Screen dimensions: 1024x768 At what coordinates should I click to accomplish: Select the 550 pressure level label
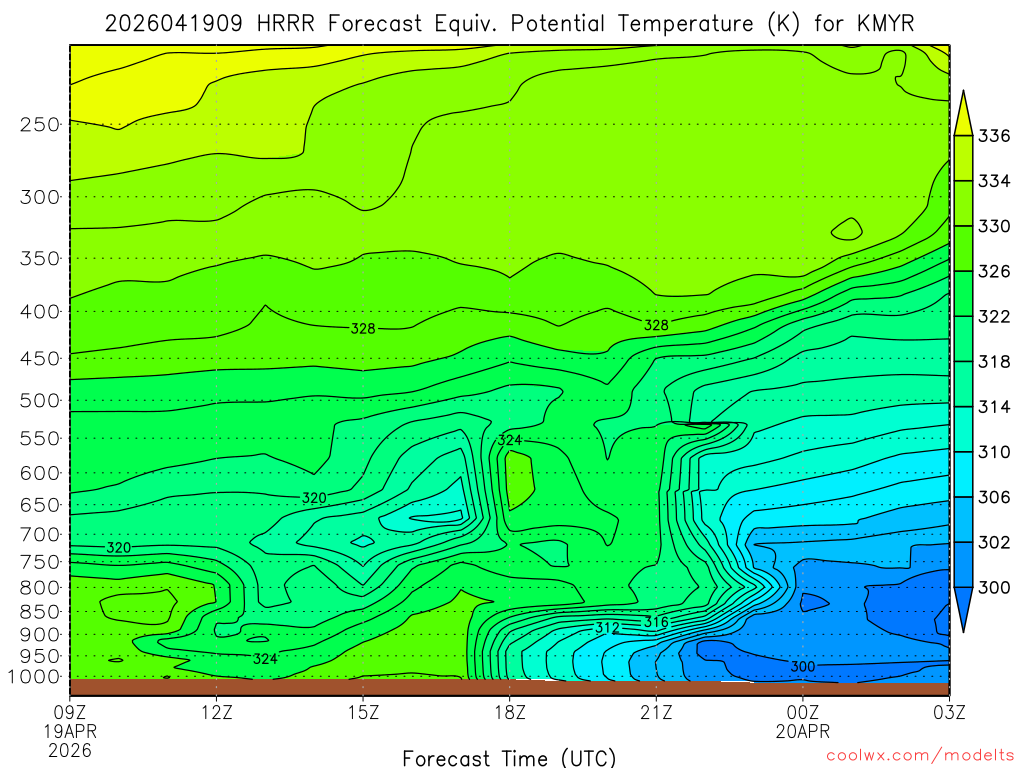coord(40,438)
